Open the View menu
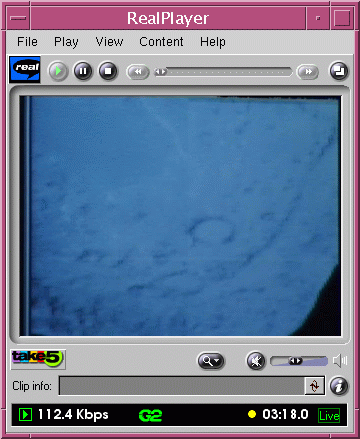The height and width of the screenshot is (439, 360). click(109, 42)
